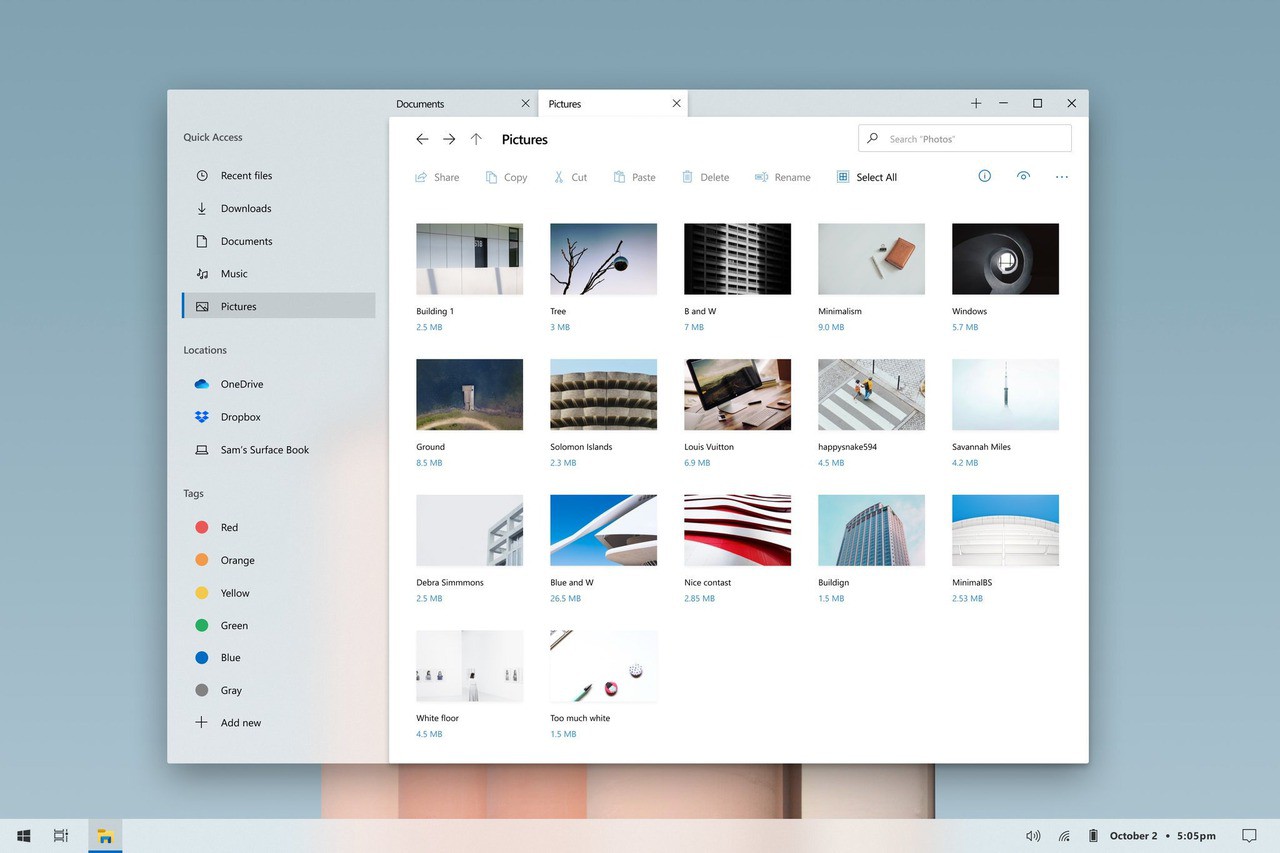Close the Pictures tab
The image size is (1280, 853).
[x=677, y=104]
